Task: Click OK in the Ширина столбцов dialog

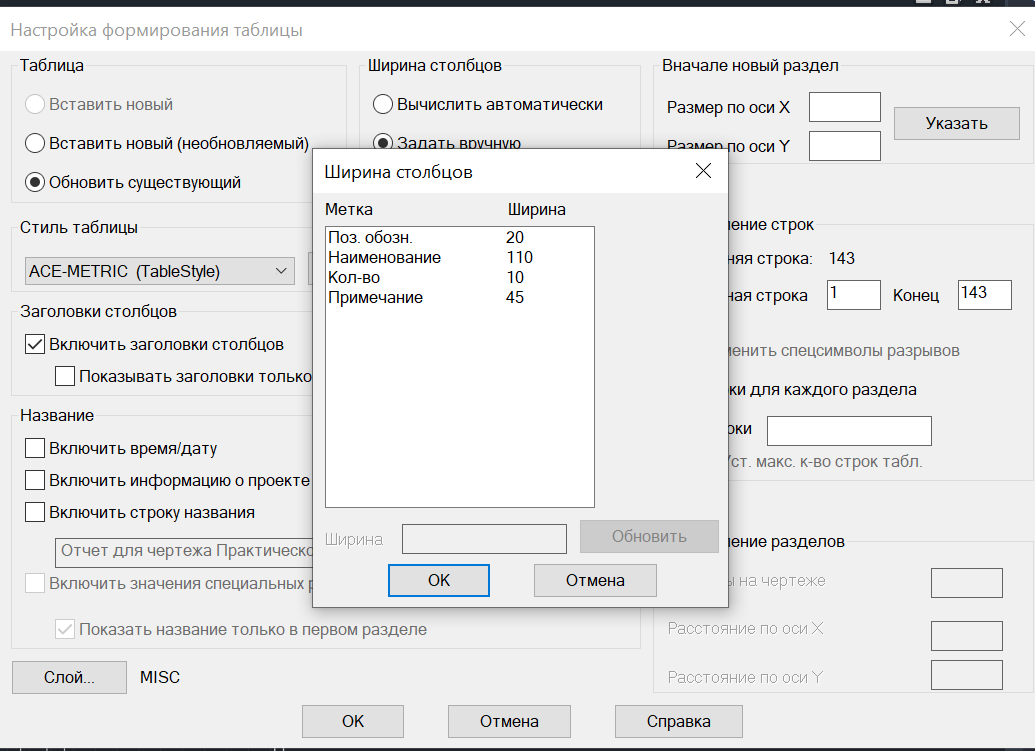Action: [439, 580]
